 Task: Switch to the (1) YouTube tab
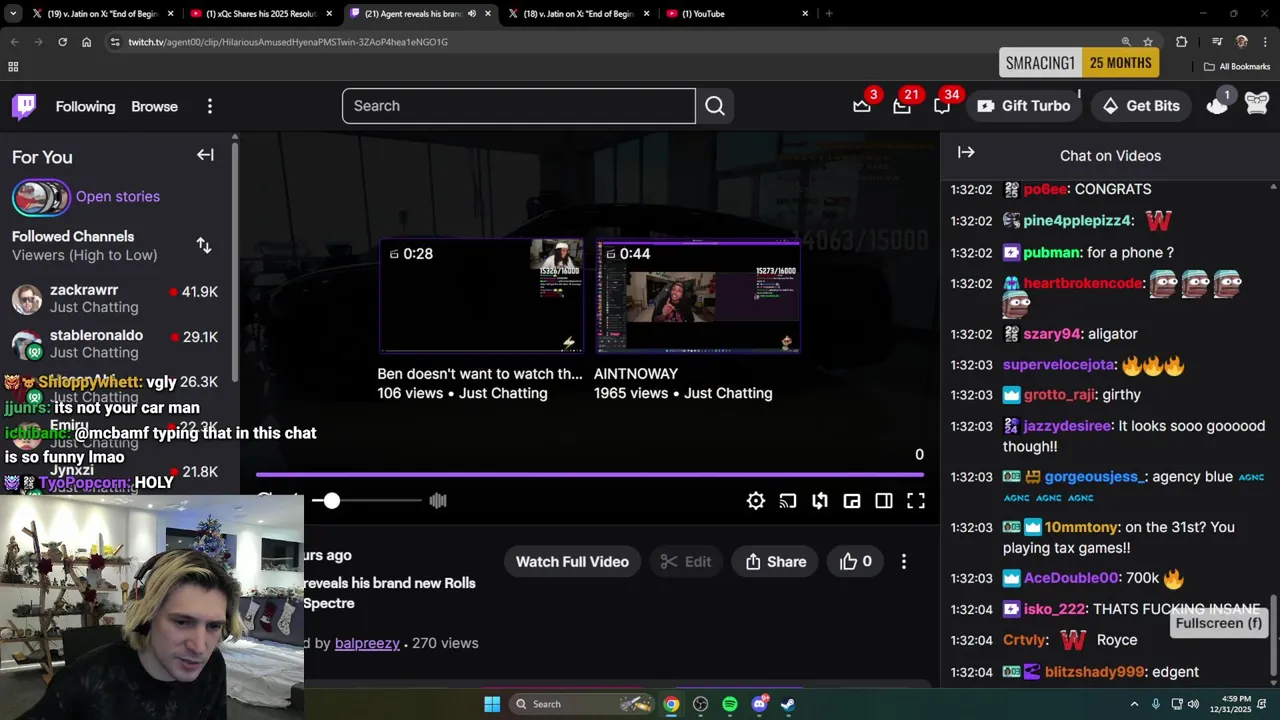pyautogui.click(x=738, y=14)
